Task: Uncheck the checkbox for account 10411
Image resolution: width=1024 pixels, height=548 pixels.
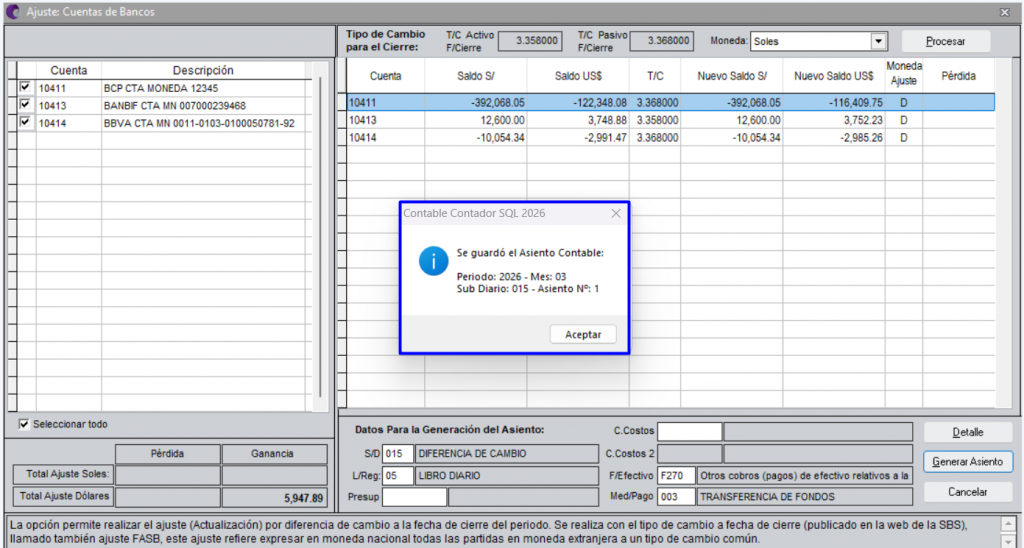Action: [x=25, y=87]
